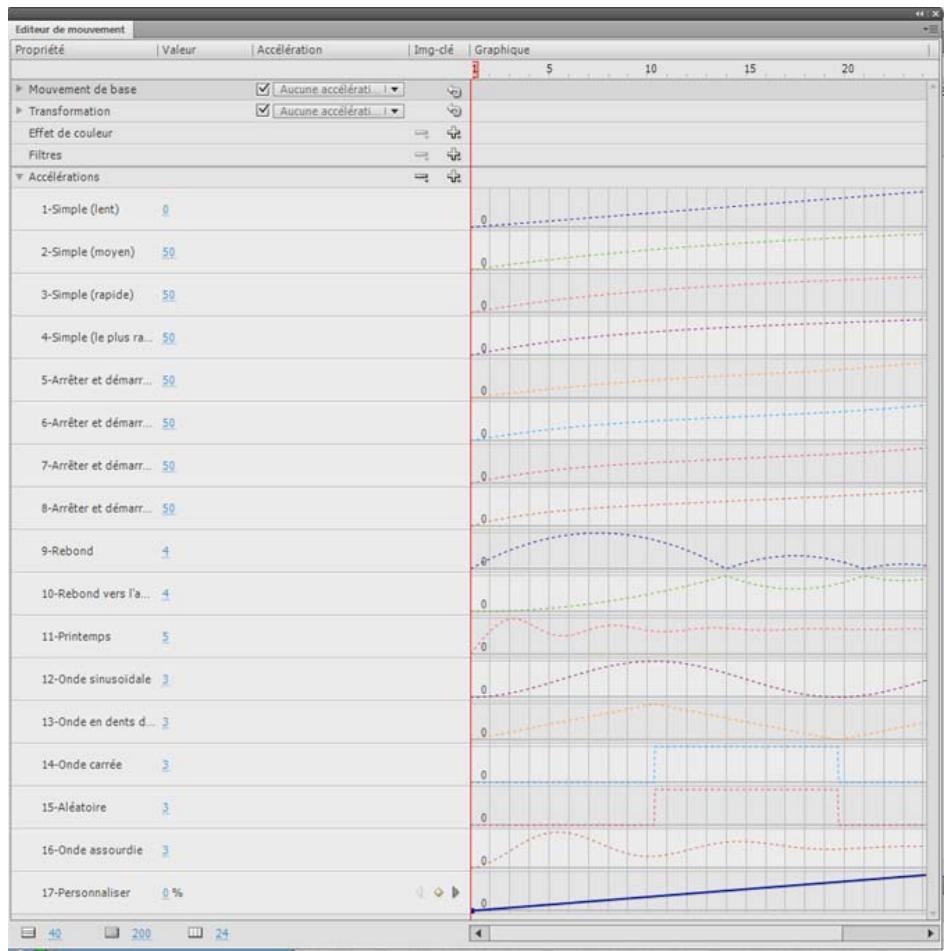Remove color effect with minus icon

421,133
